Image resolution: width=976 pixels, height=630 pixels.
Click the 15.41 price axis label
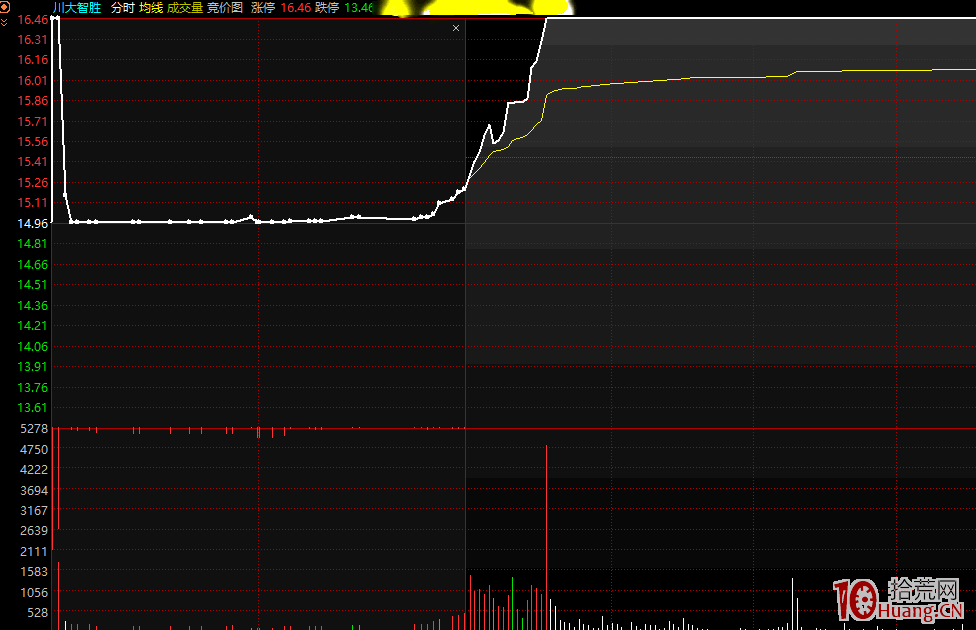click(32, 162)
